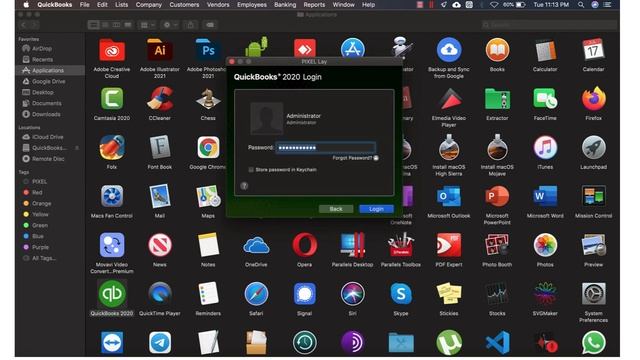Select the Administrator user avatar
The image size is (640, 360).
tap(267, 118)
